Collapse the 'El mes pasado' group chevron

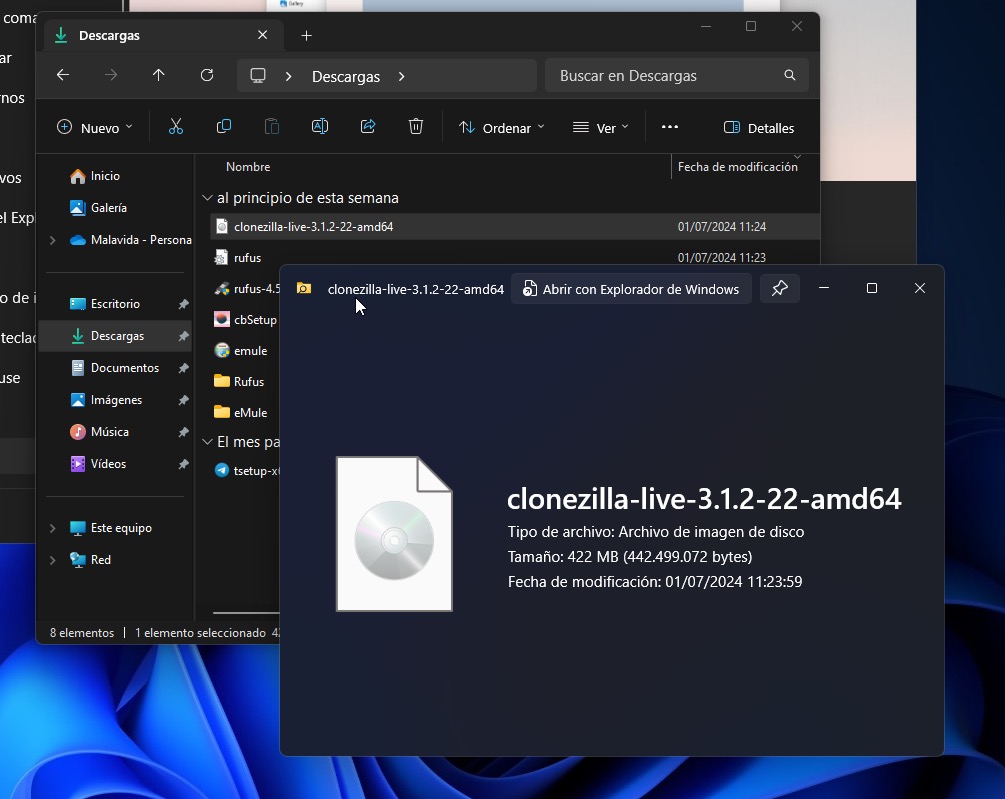(207, 441)
